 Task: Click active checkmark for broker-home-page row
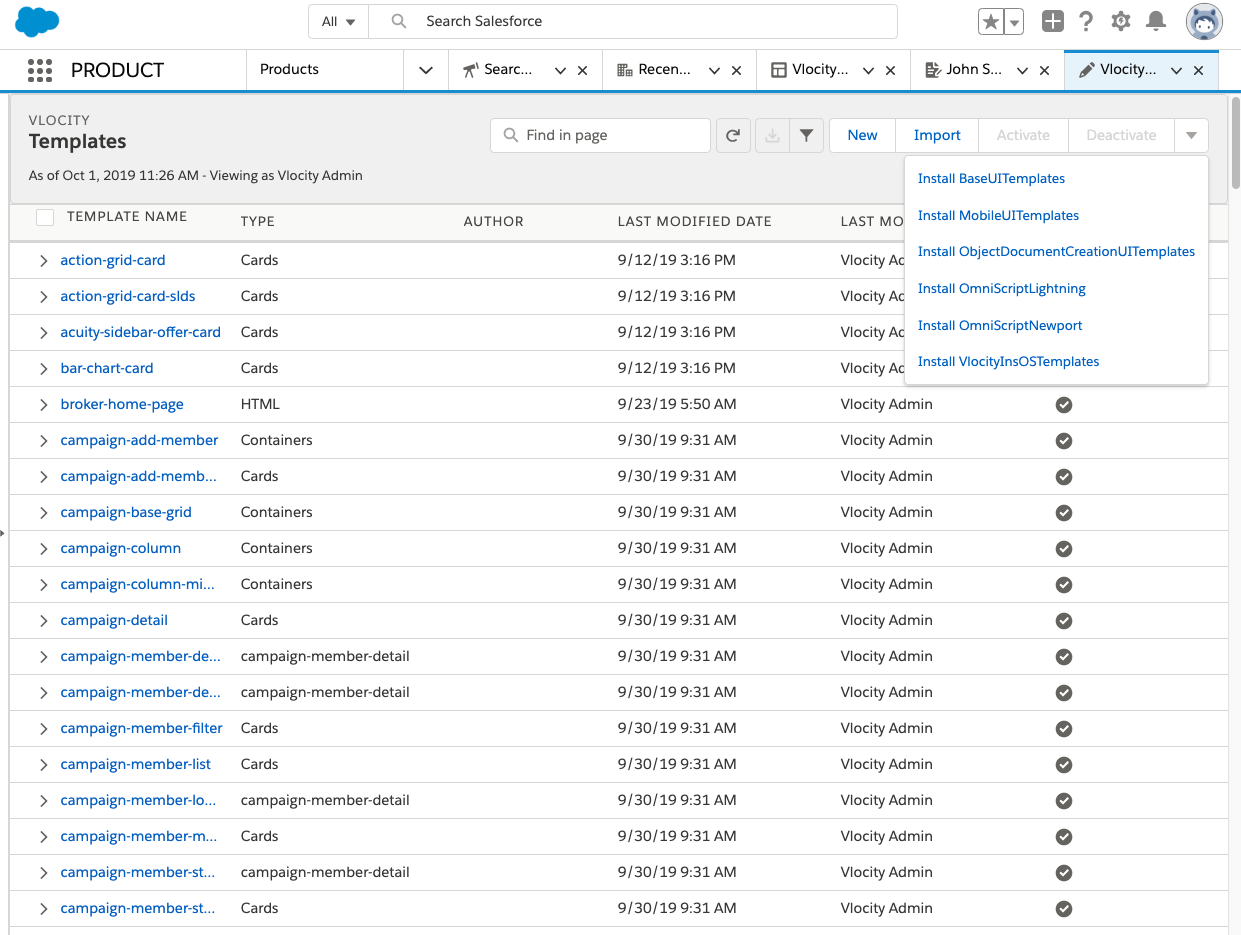tap(1064, 405)
